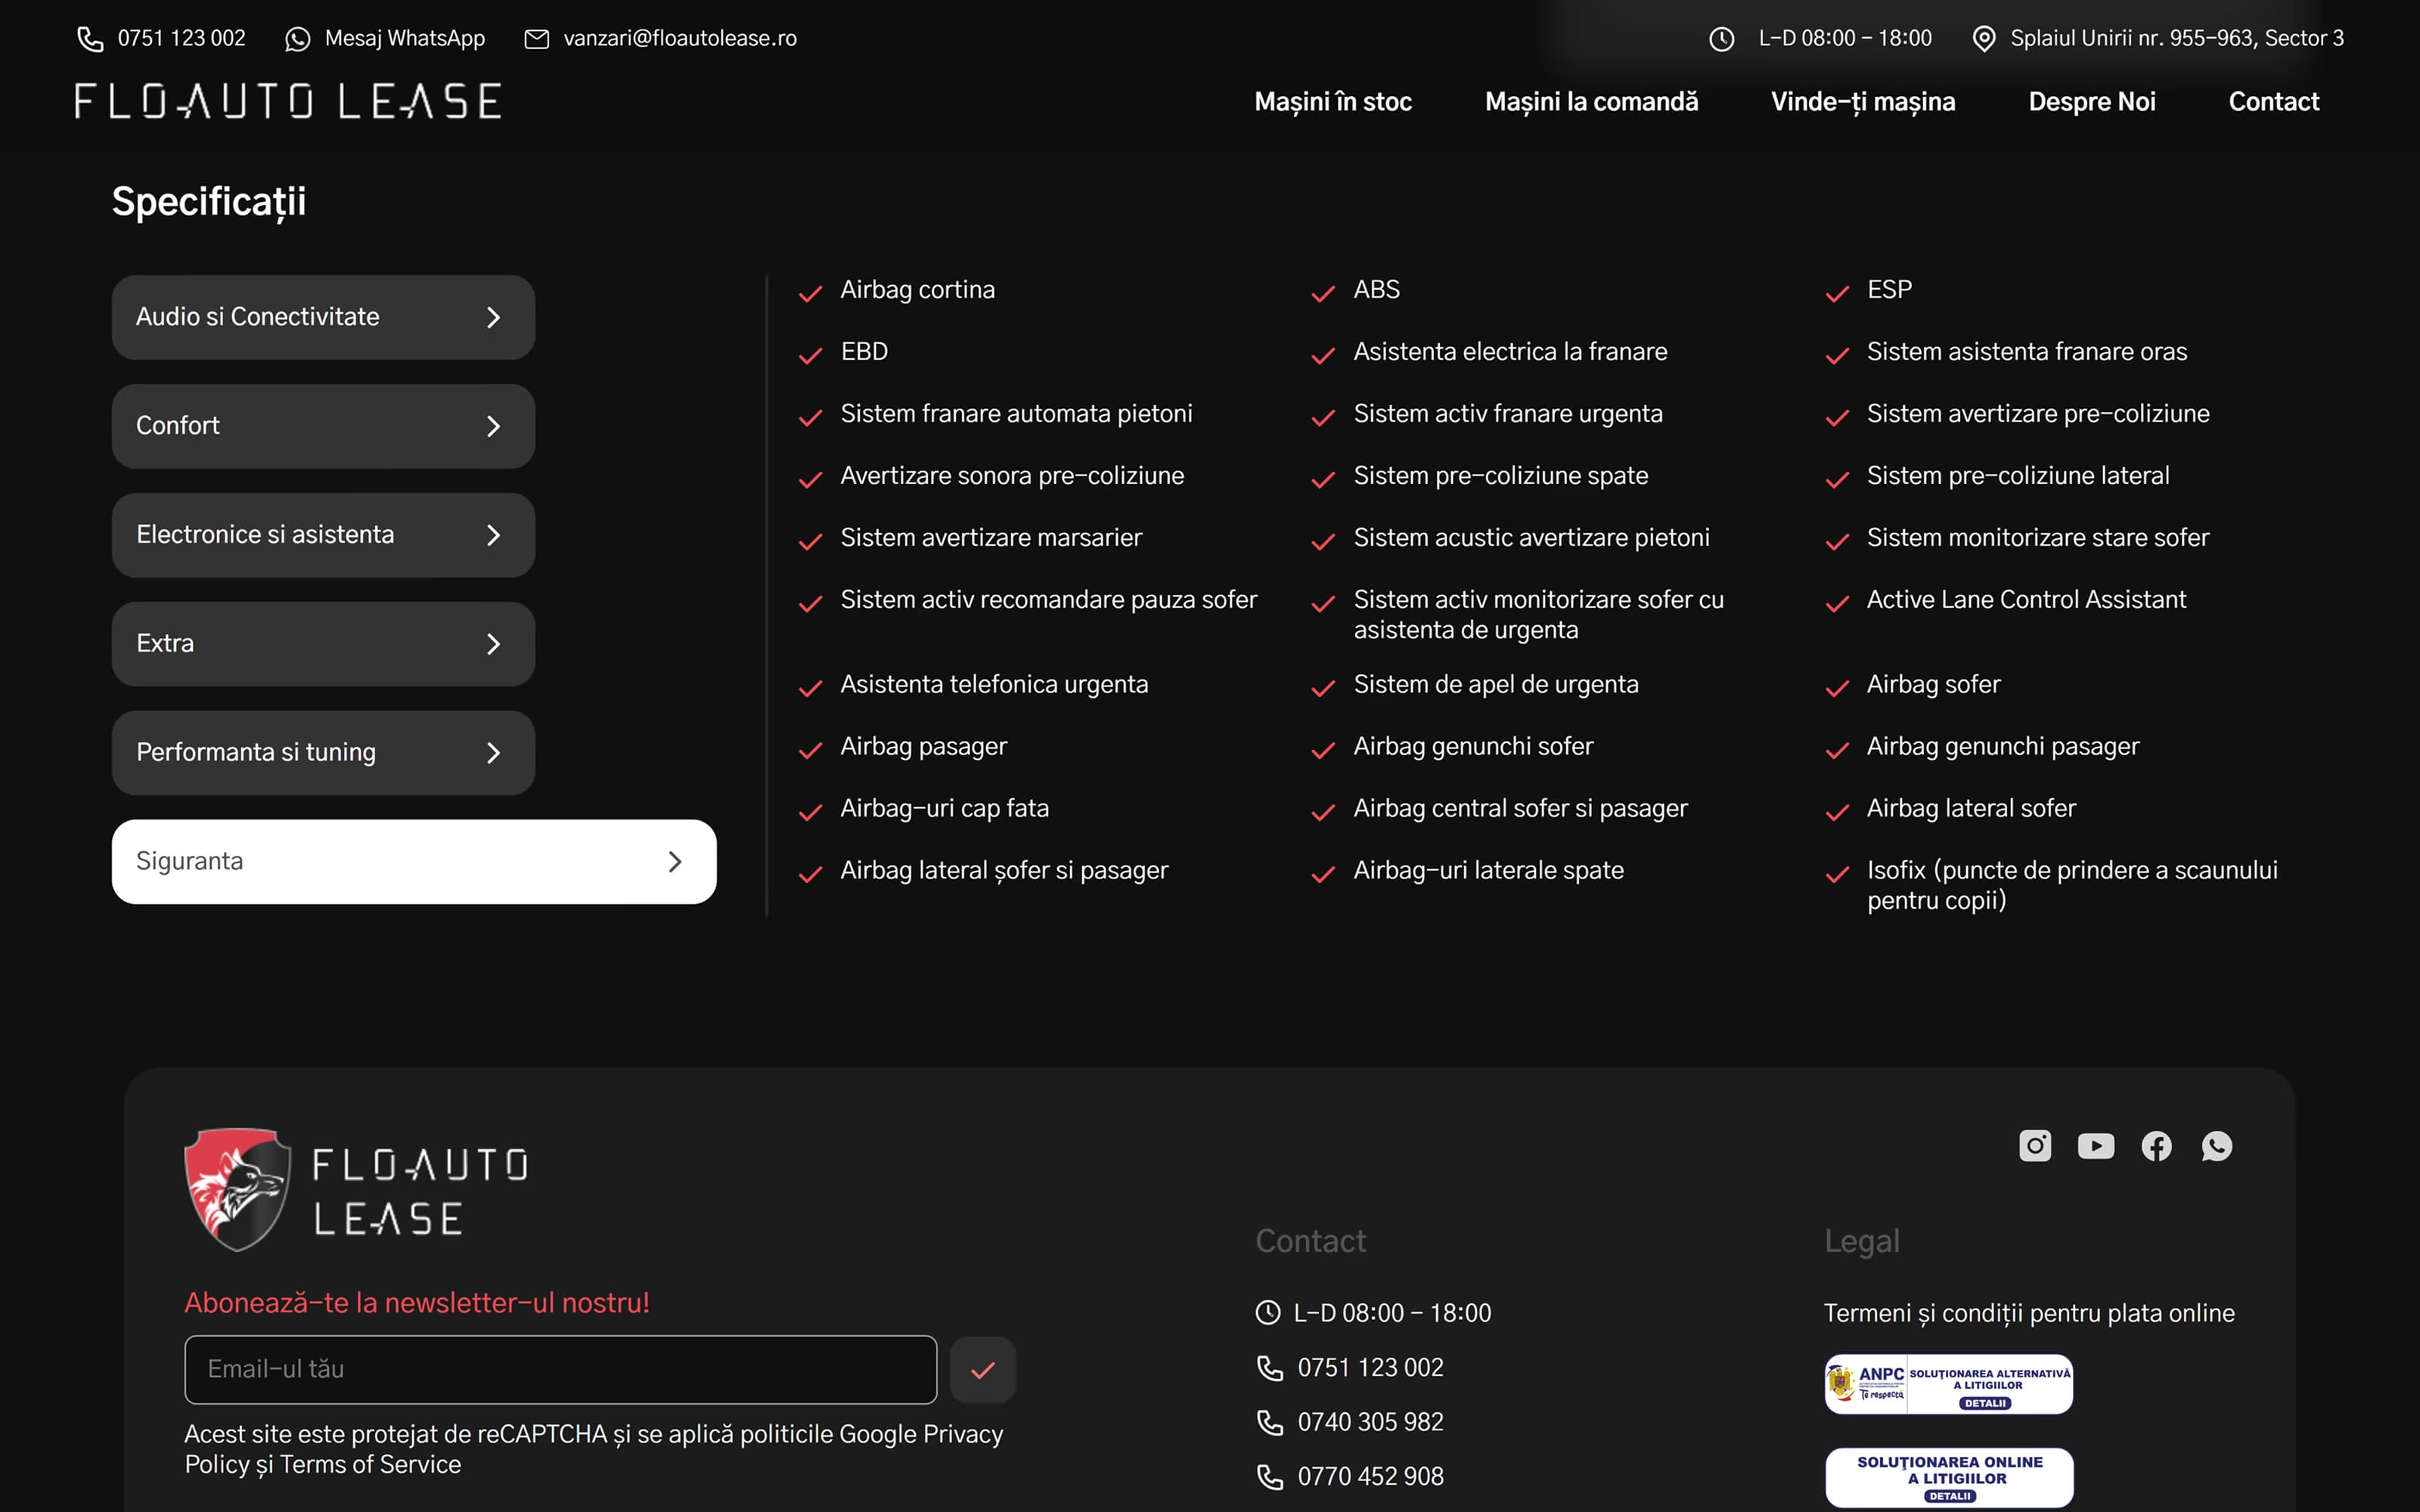2420x1512 pixels.
Task: Click the clock icon in the top bar
Action: click(x=1721, y=39)
